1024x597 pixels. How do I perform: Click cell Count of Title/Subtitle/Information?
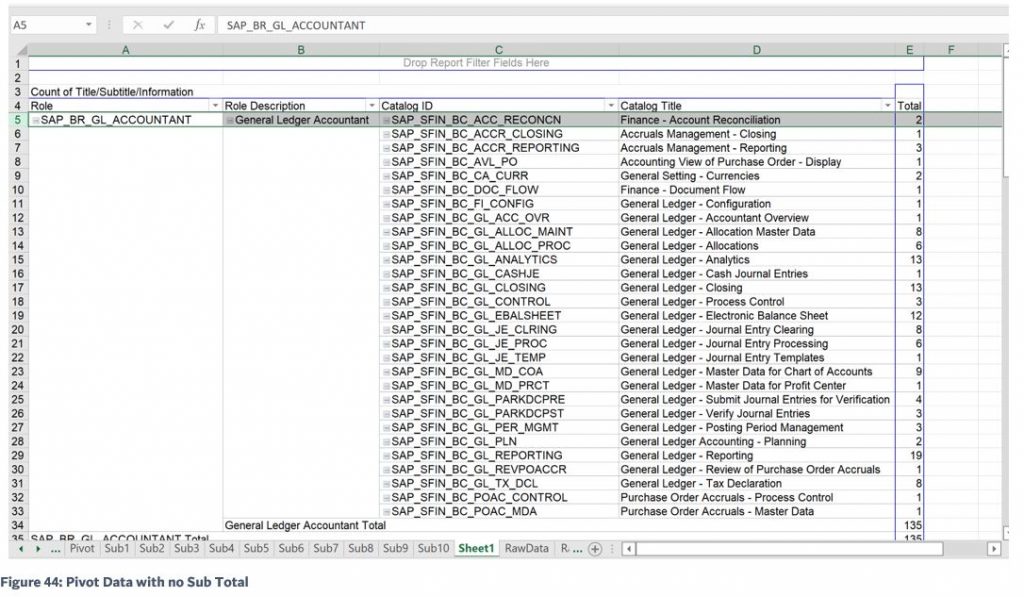click(112, 92)
